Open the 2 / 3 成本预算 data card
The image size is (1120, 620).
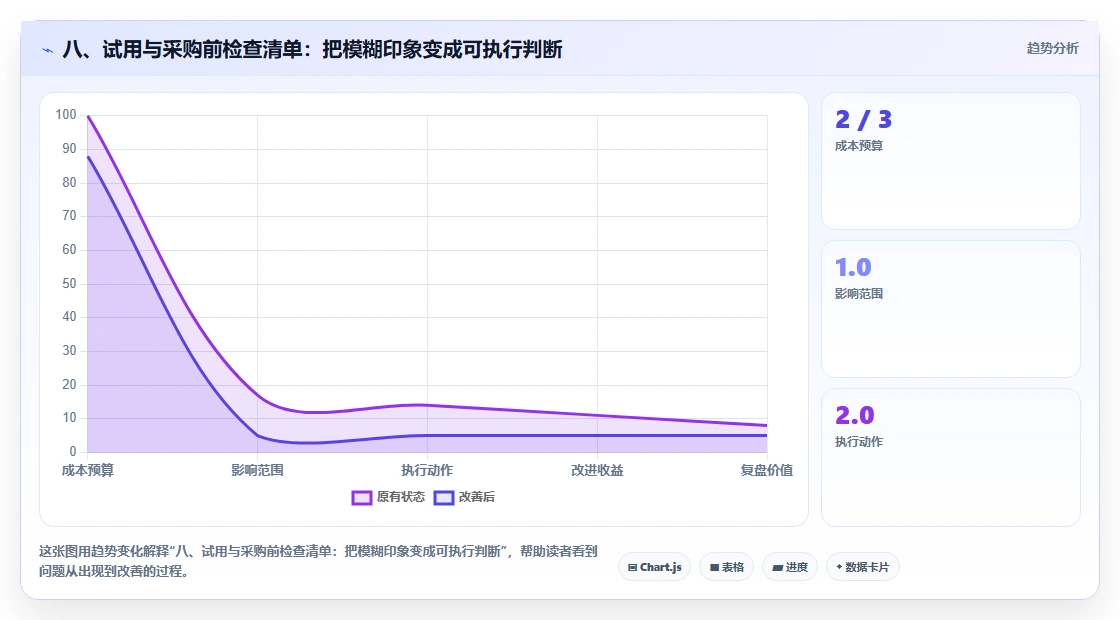coord(951,161)
